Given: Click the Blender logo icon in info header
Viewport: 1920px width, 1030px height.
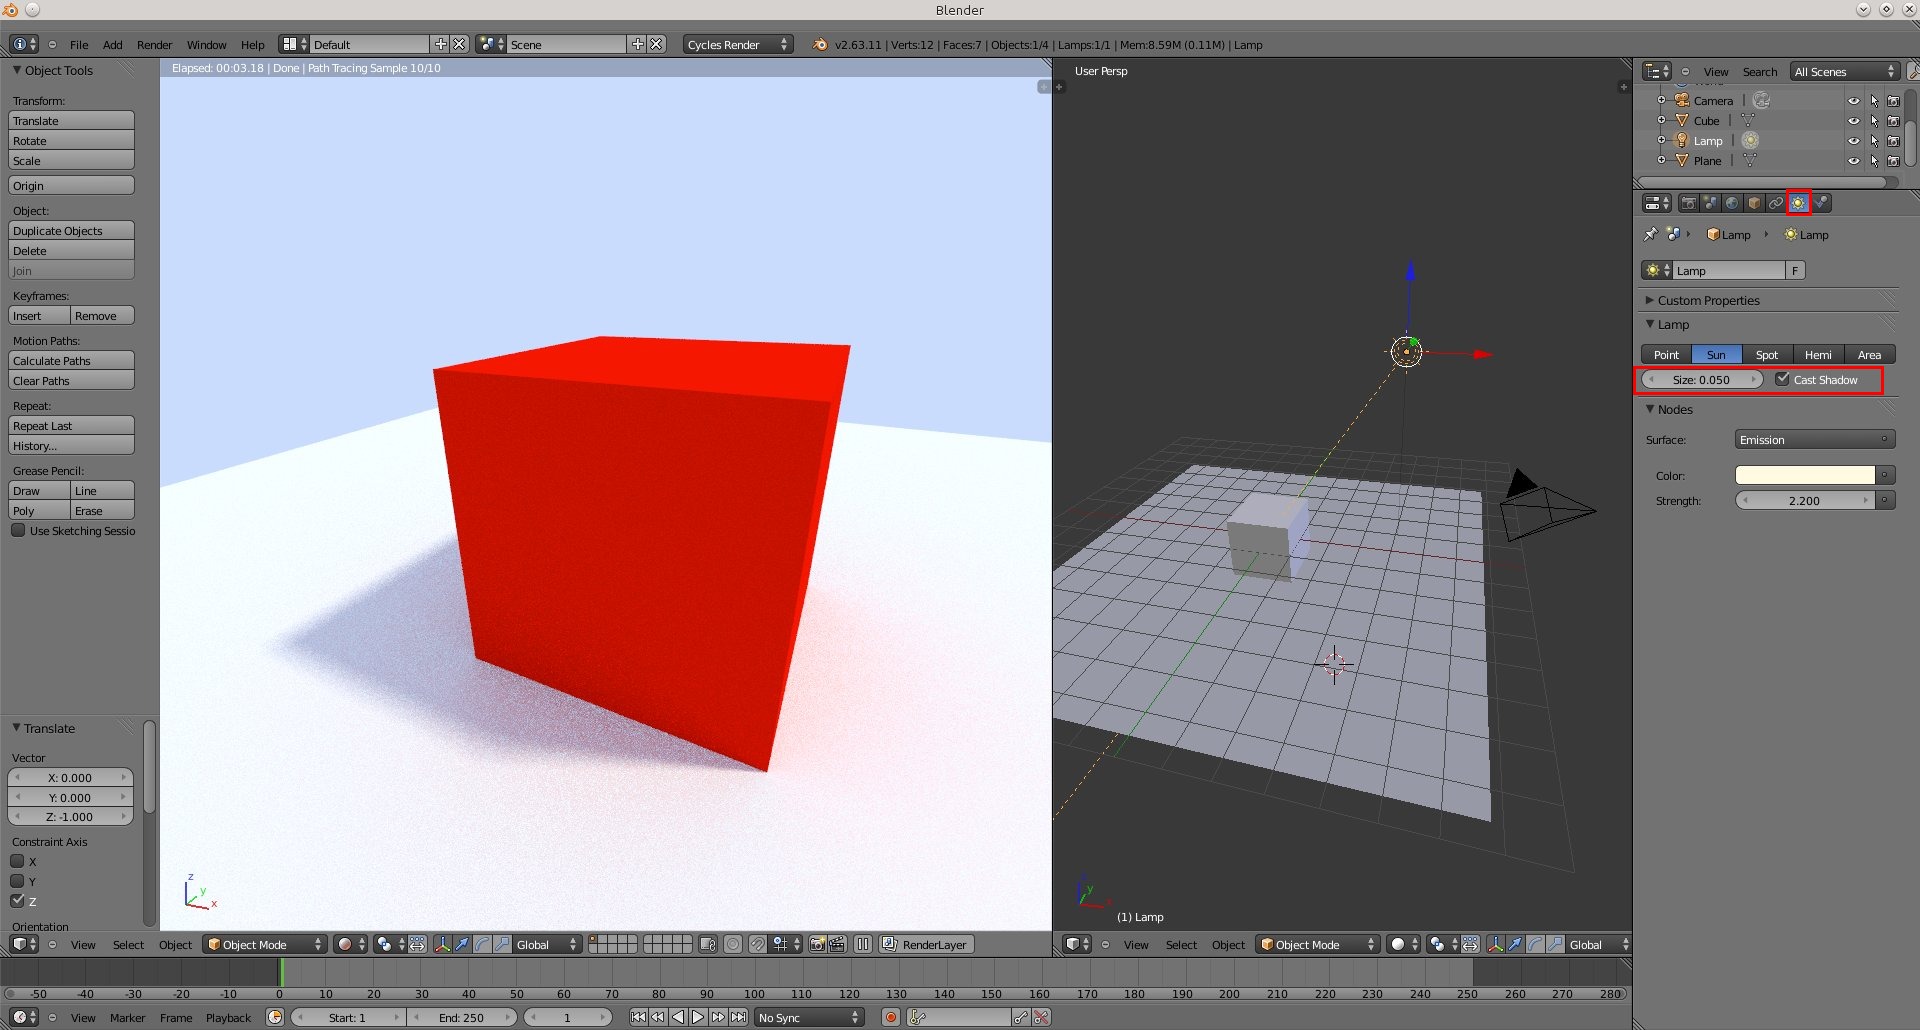Looking at the screenshot, I should click(820, 45).
